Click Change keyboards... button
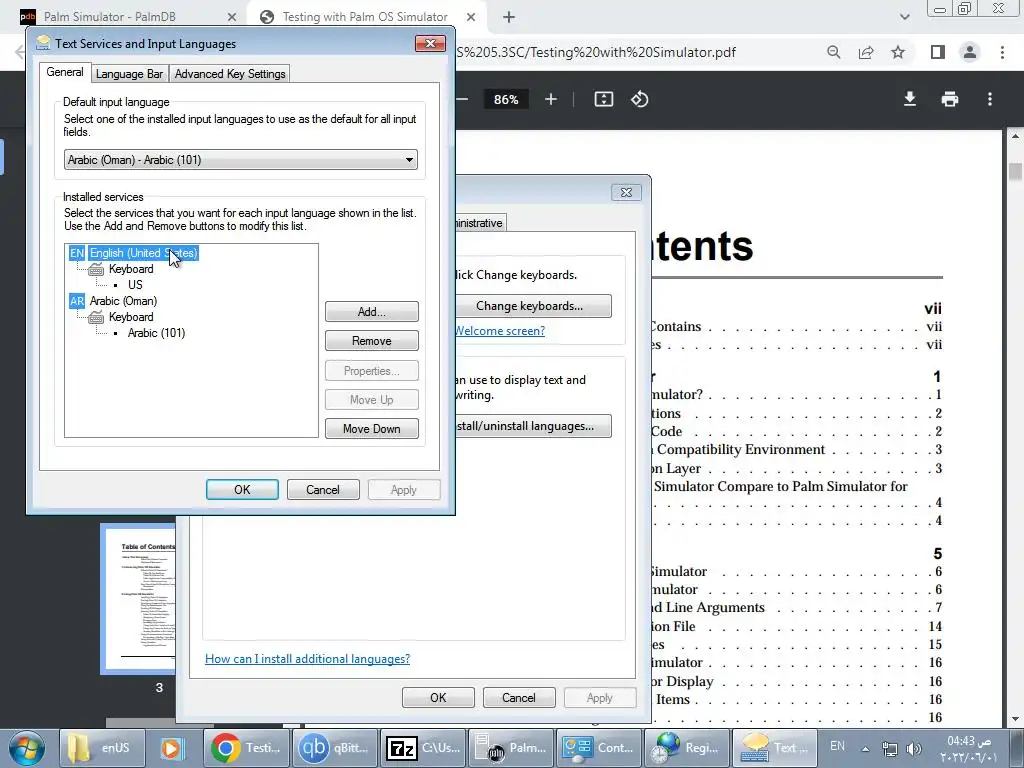 coord(534,306)
